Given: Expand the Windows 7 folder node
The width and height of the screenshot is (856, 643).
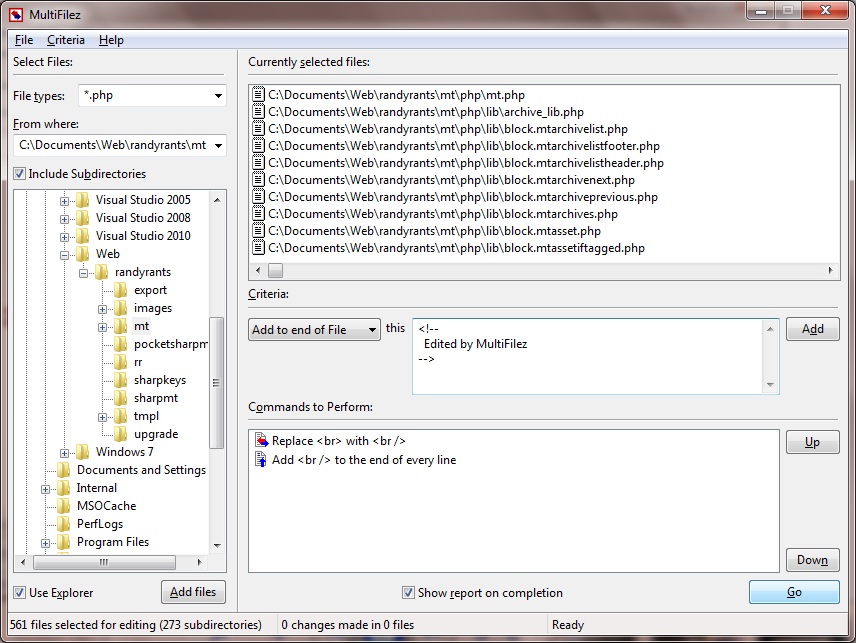Looking at the screenshot, I should tap(64, 454).
